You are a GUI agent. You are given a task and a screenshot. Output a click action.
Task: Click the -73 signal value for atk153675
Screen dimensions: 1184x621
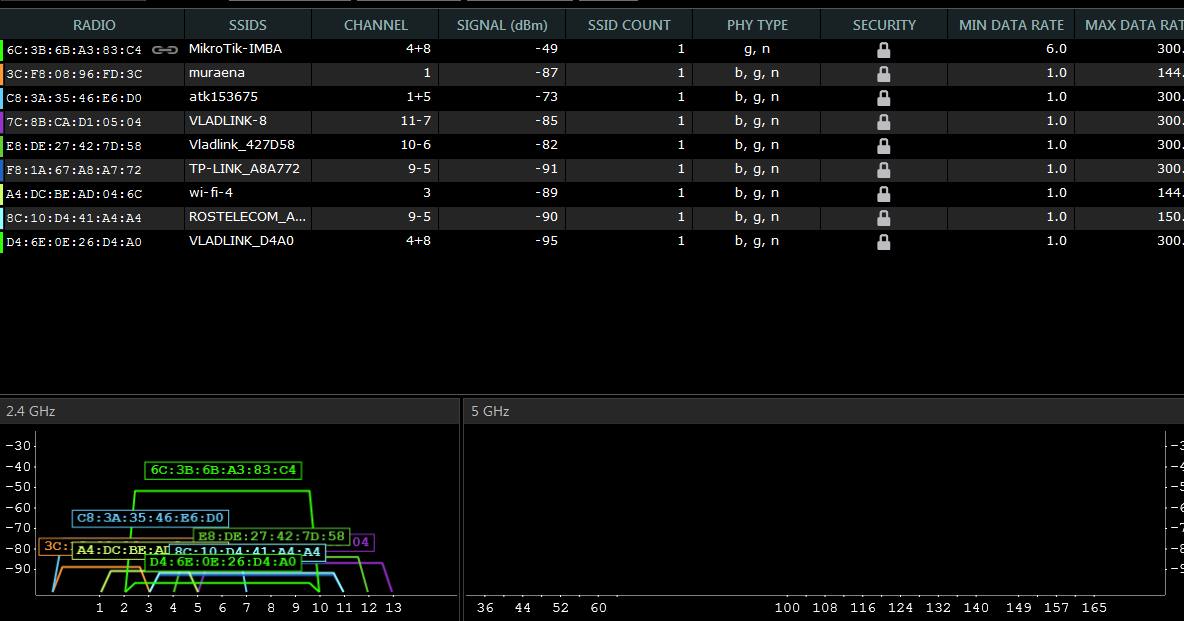click(x=546, y=97)
